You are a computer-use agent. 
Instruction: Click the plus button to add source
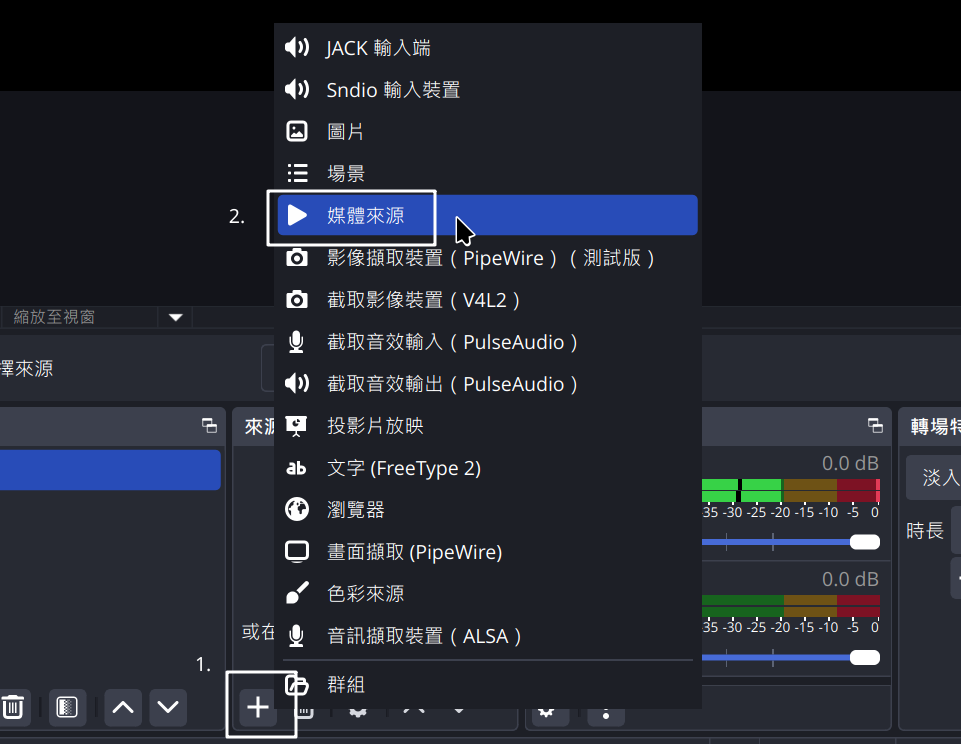tap(257, 707)
